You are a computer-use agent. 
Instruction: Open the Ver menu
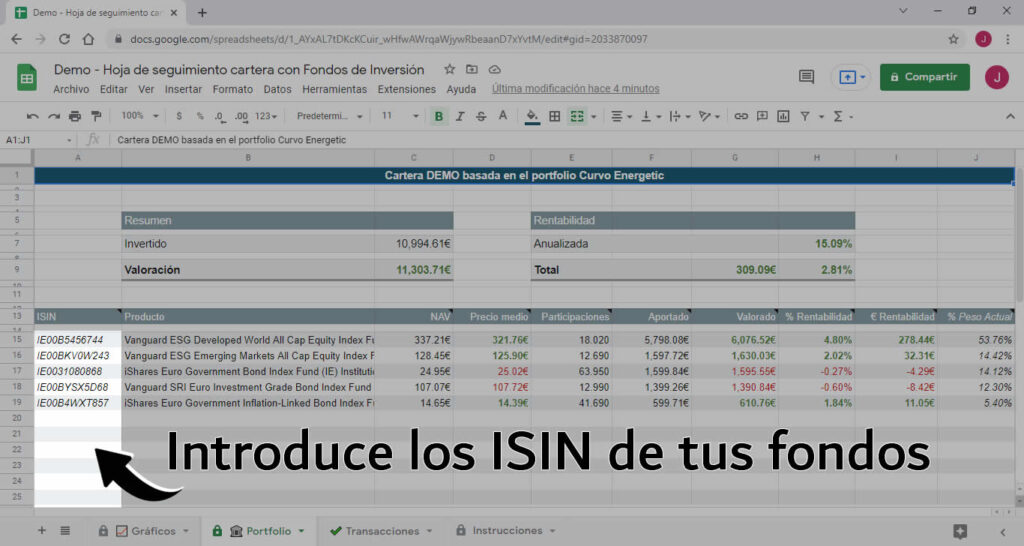[x=146, y=89]
